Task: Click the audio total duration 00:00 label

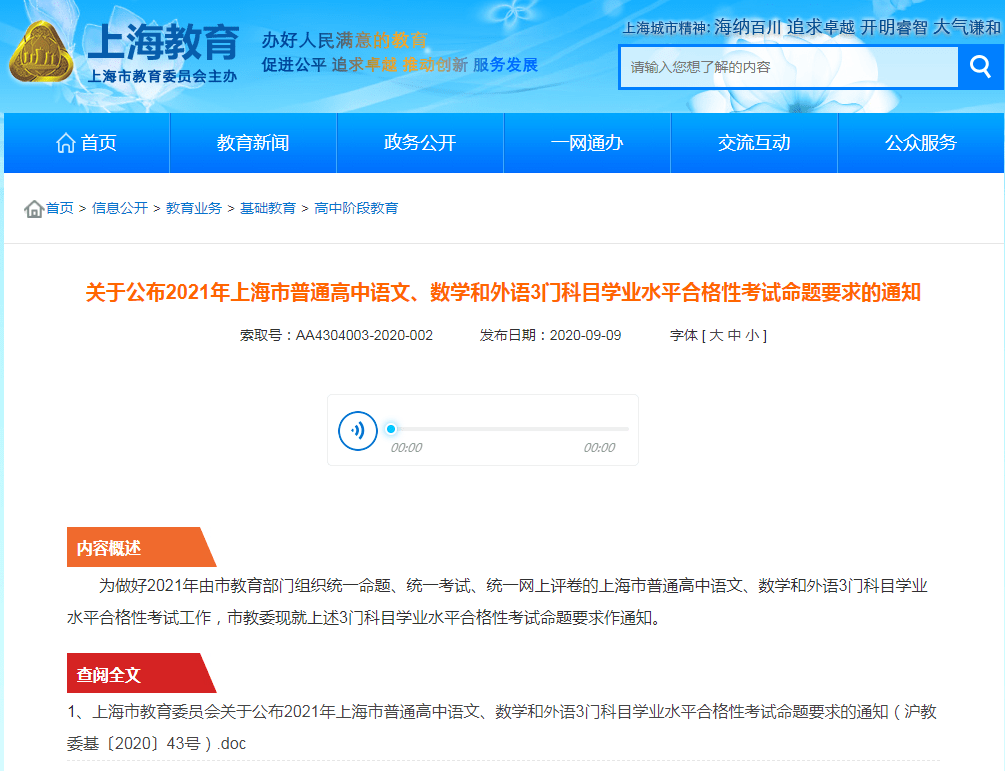Action: [599, 448]
